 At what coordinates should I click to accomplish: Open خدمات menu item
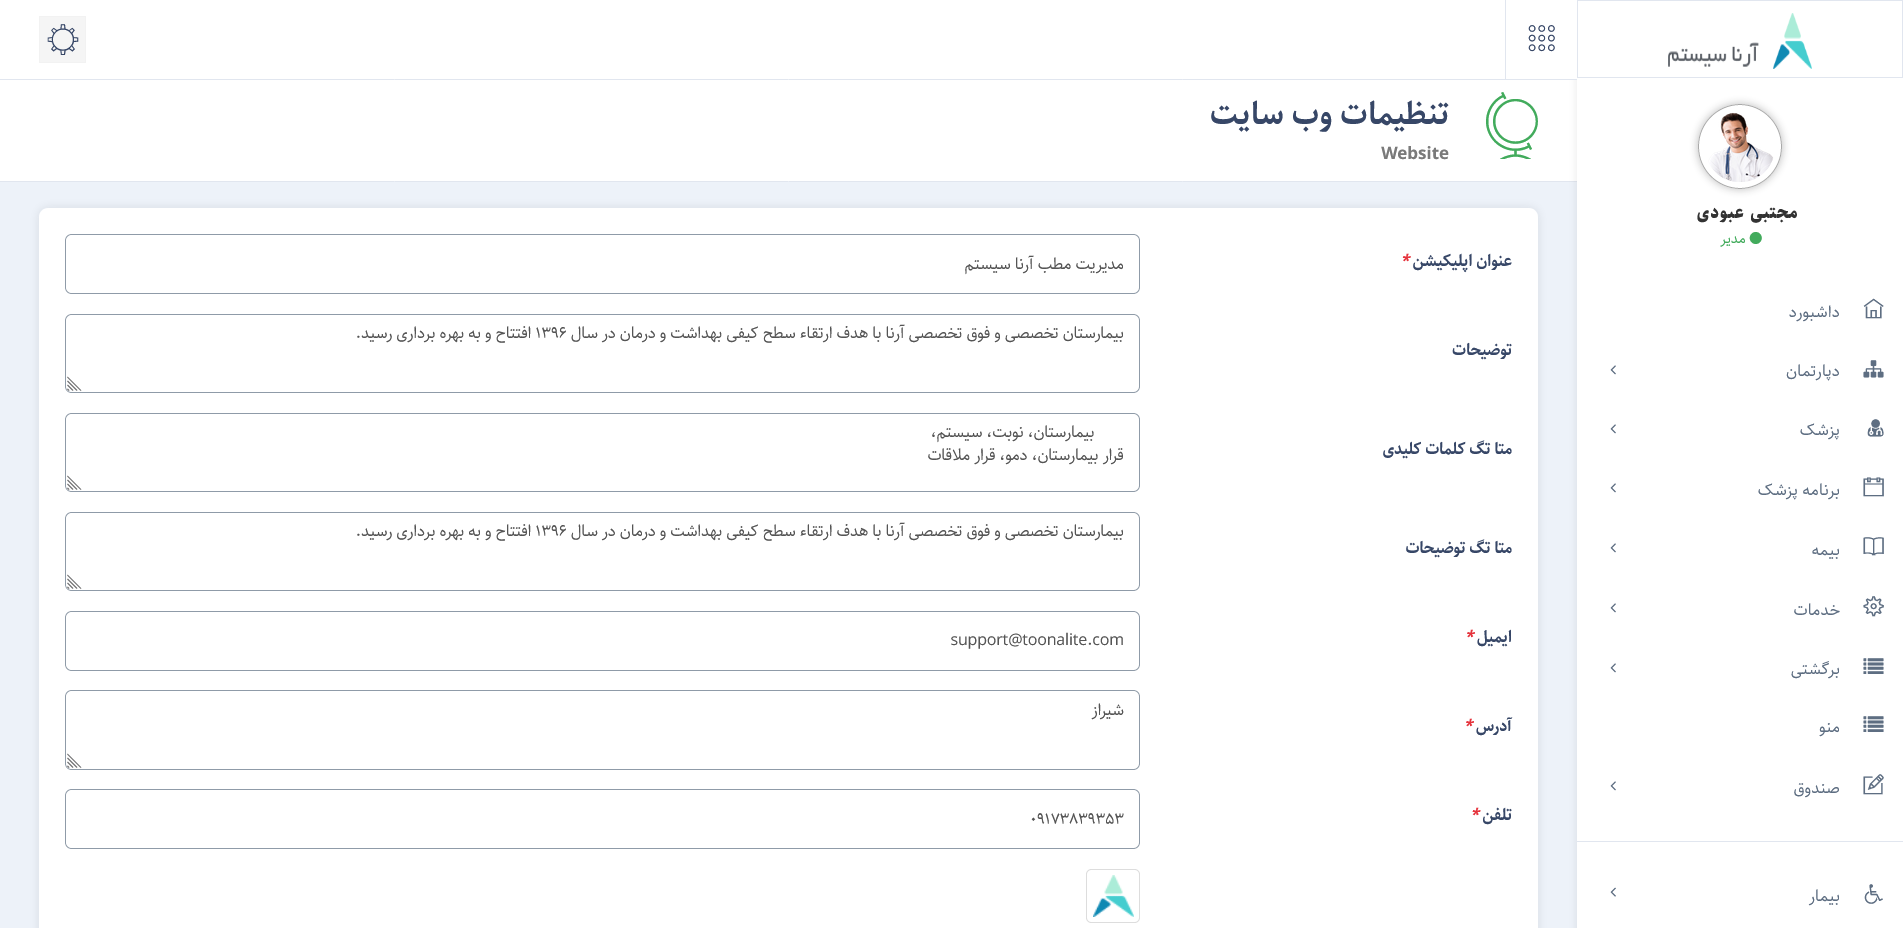click(1740, 608)
